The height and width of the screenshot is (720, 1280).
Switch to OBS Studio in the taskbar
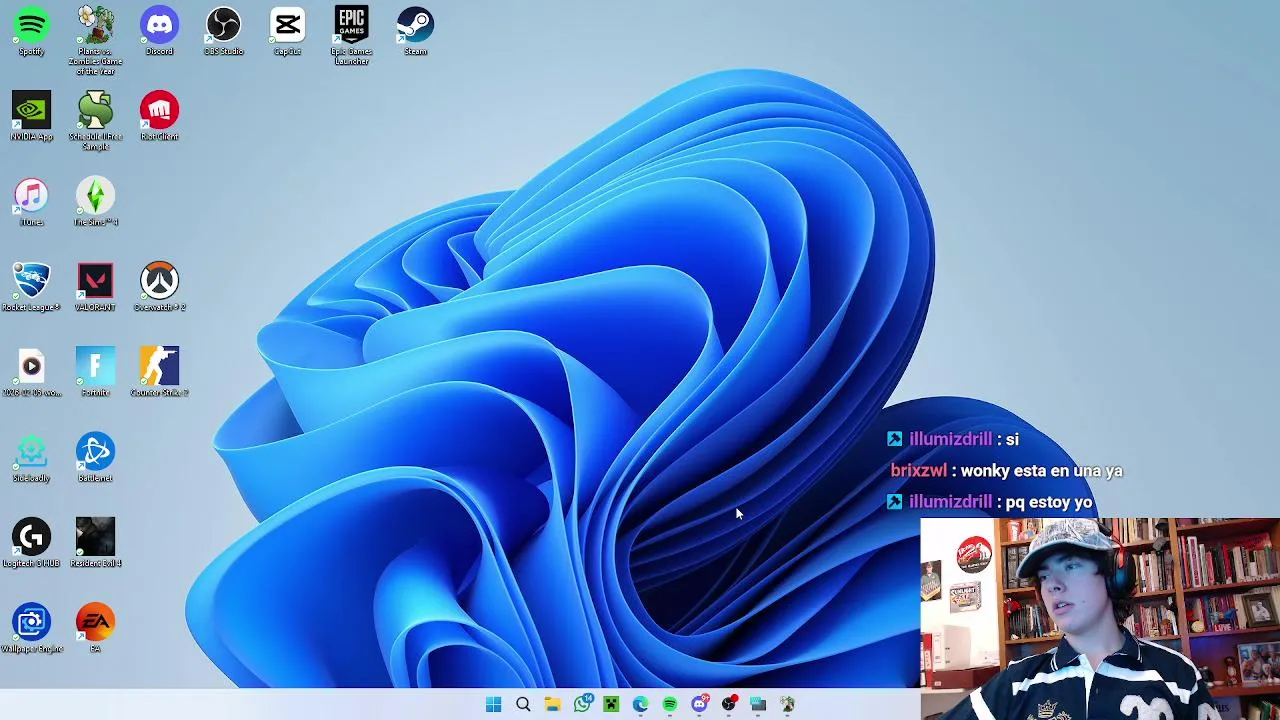pos(729,704)
